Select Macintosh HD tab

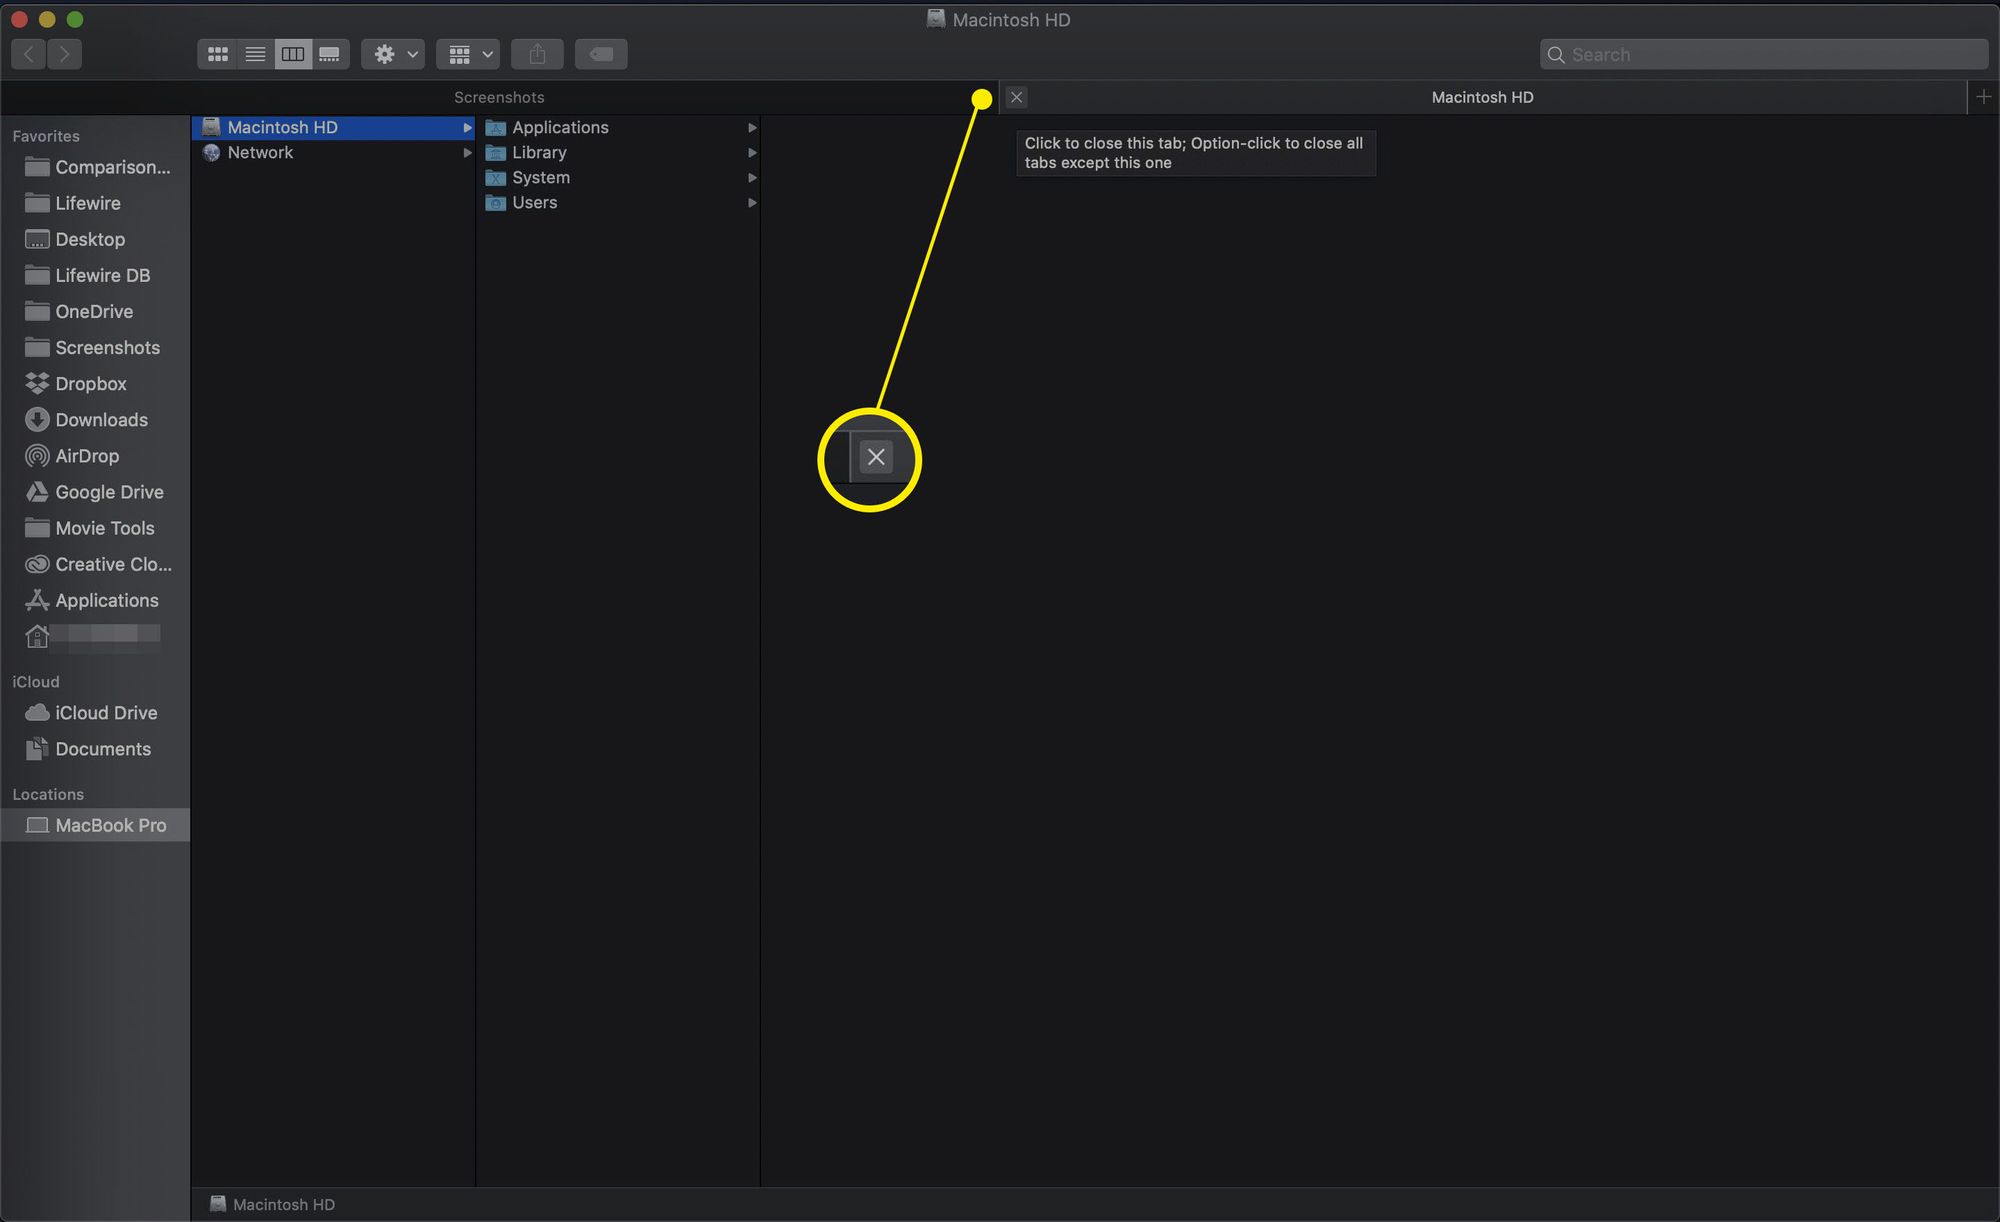tap(1483, 97)
